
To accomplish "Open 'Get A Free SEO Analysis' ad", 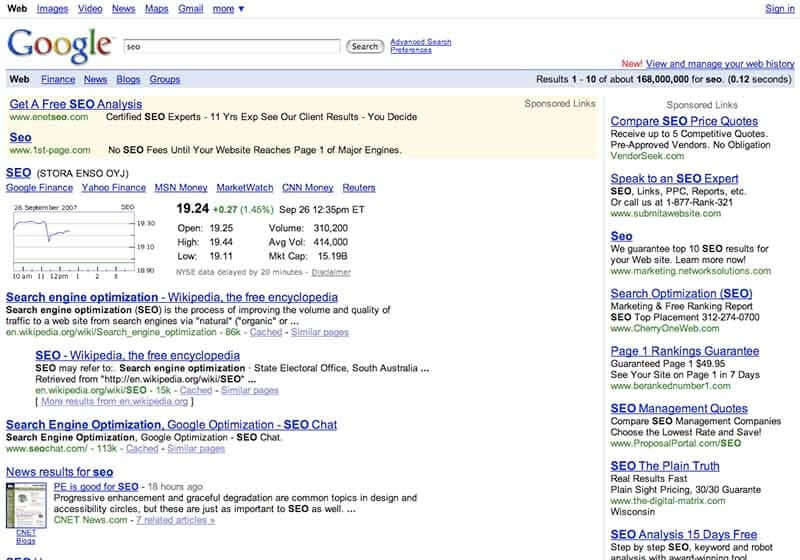I will pyautogui.click(x=76, y=104).
